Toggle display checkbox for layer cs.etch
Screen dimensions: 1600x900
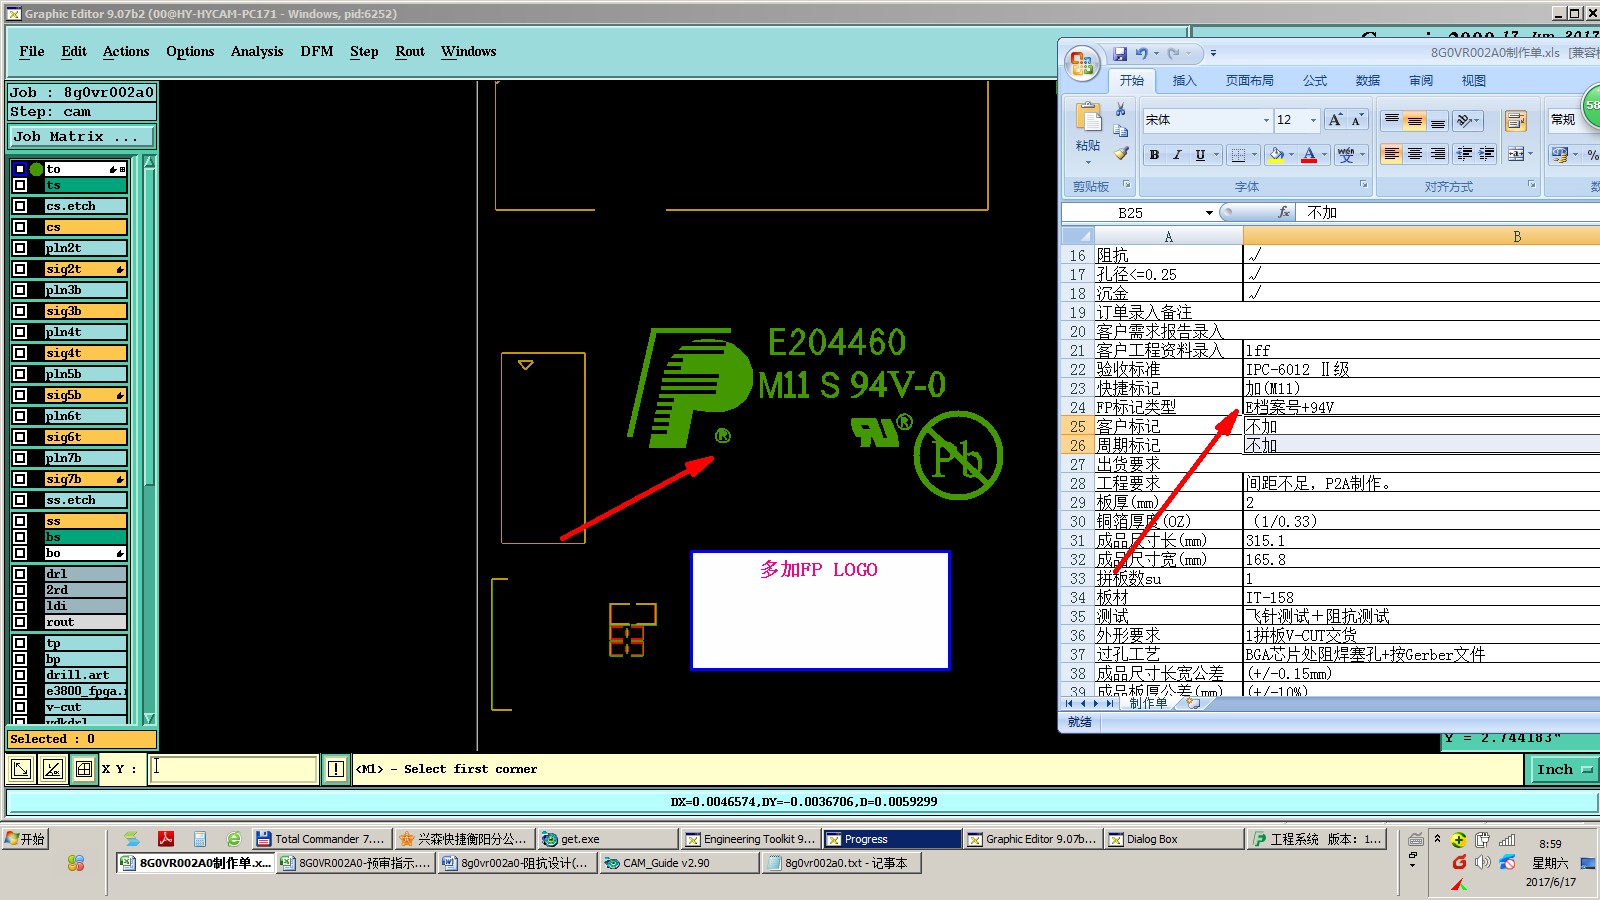[20, 206]
